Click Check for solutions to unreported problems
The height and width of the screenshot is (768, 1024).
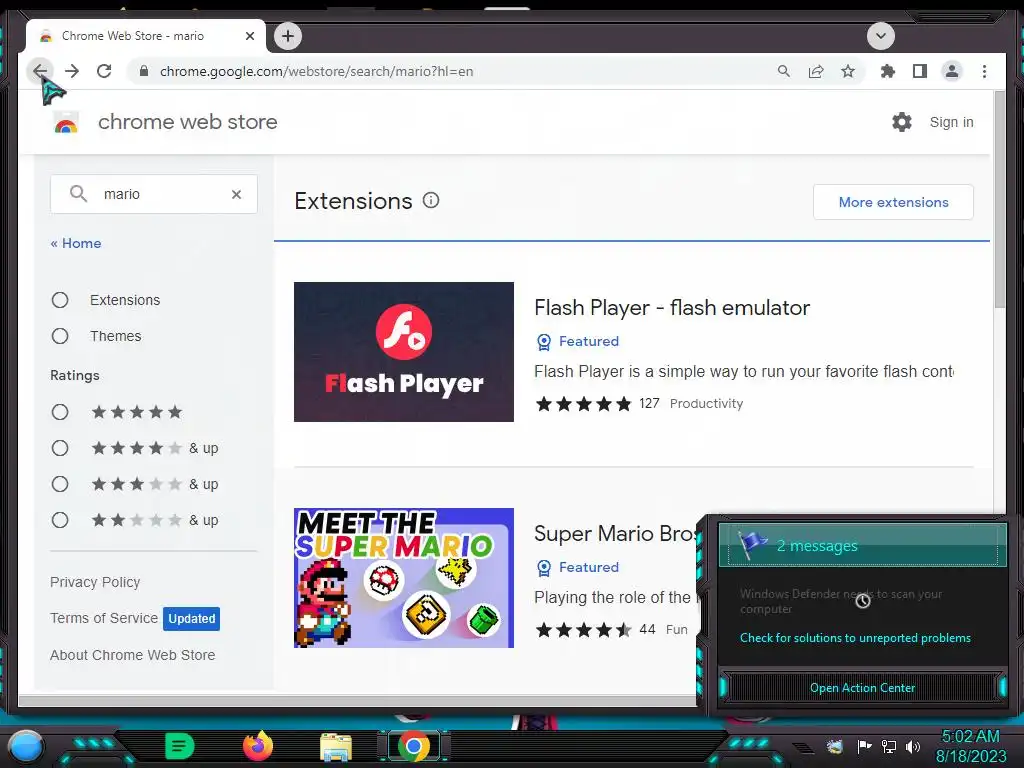855,637
